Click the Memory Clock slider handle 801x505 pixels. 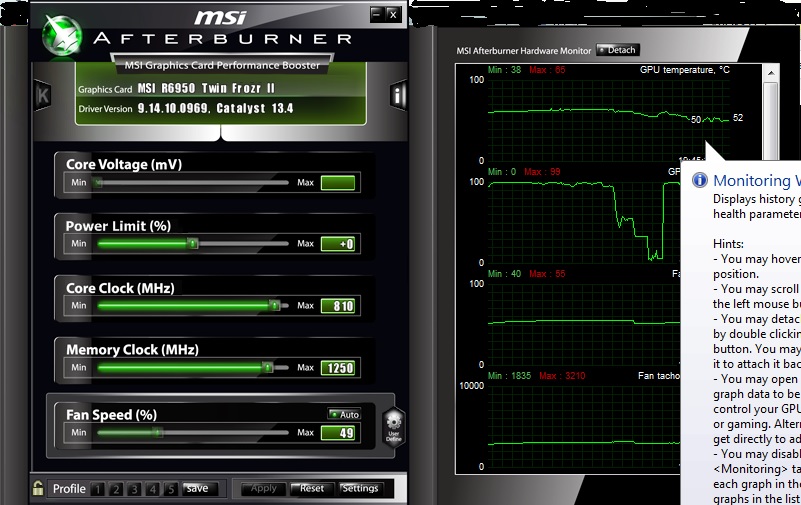(267, 367)
